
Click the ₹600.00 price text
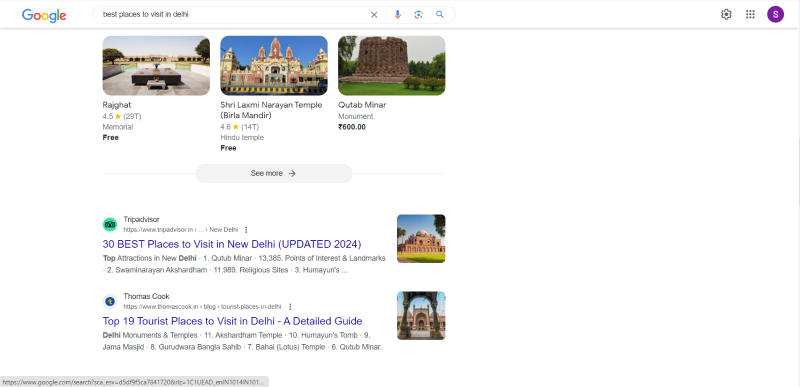(x=352, y=127)
